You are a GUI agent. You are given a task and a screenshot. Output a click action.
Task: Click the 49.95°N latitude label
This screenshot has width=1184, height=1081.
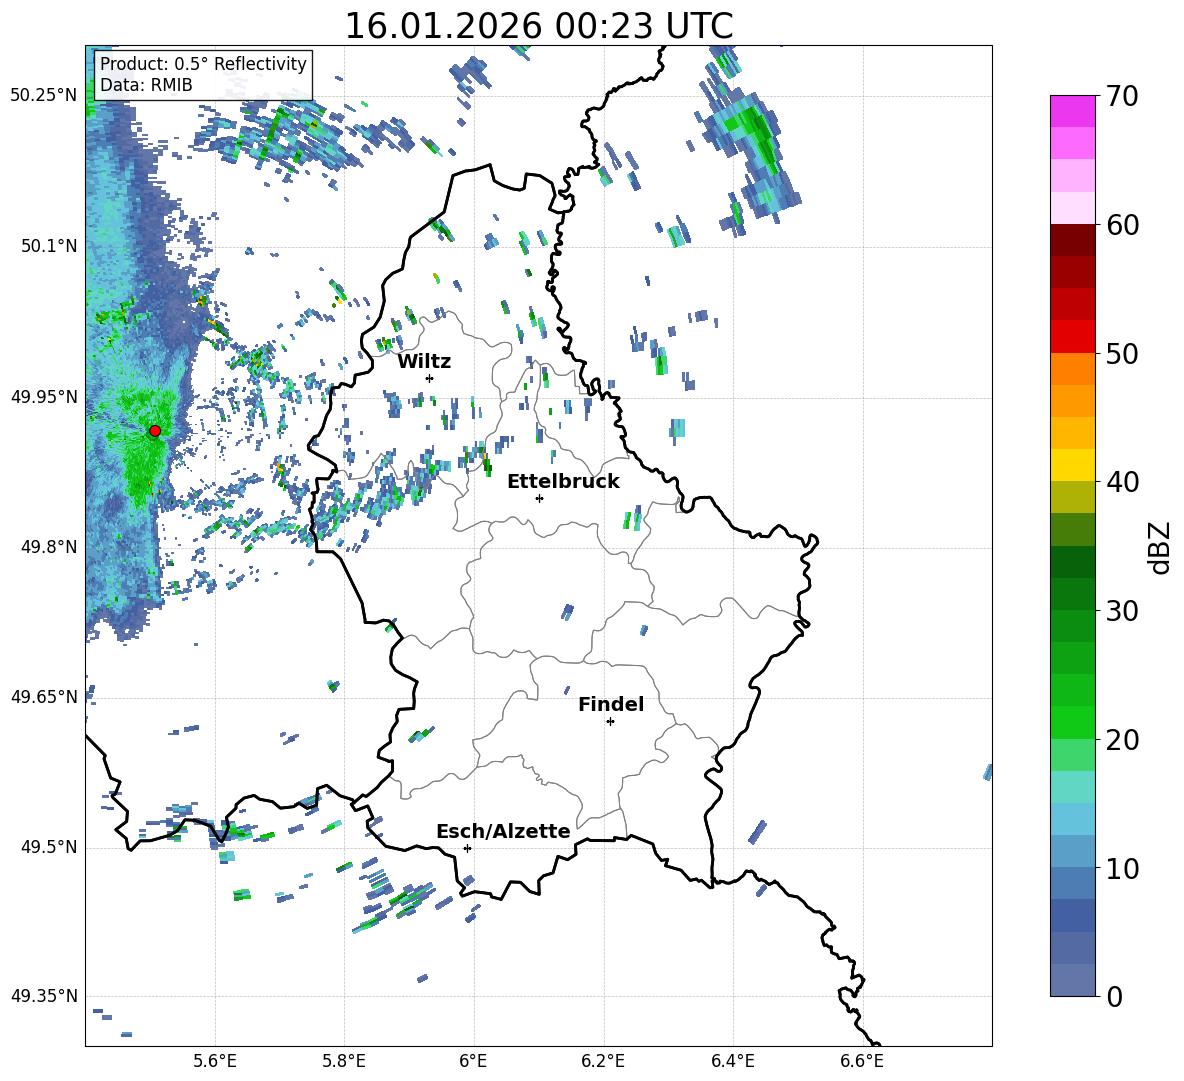tap(44, 397)
